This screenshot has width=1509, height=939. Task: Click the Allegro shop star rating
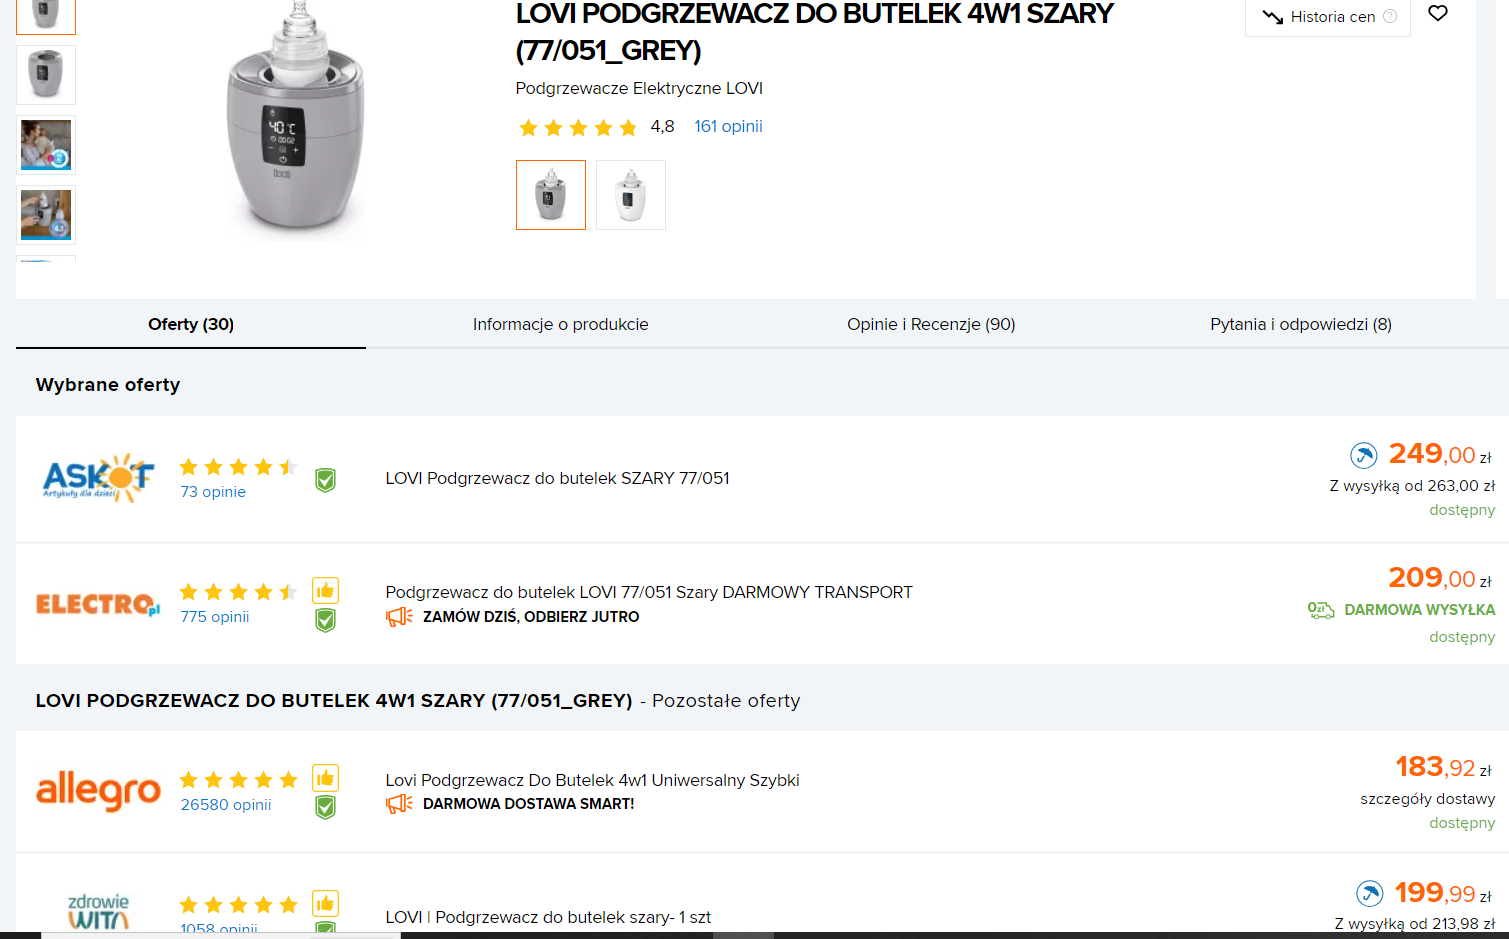238,780
